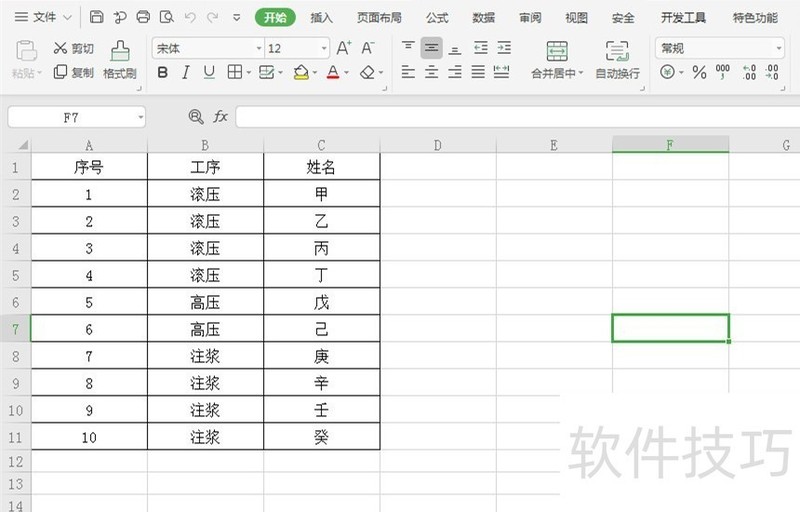
Task: Select the Format Painter (格式刷) tool
Action: point(120,60)
